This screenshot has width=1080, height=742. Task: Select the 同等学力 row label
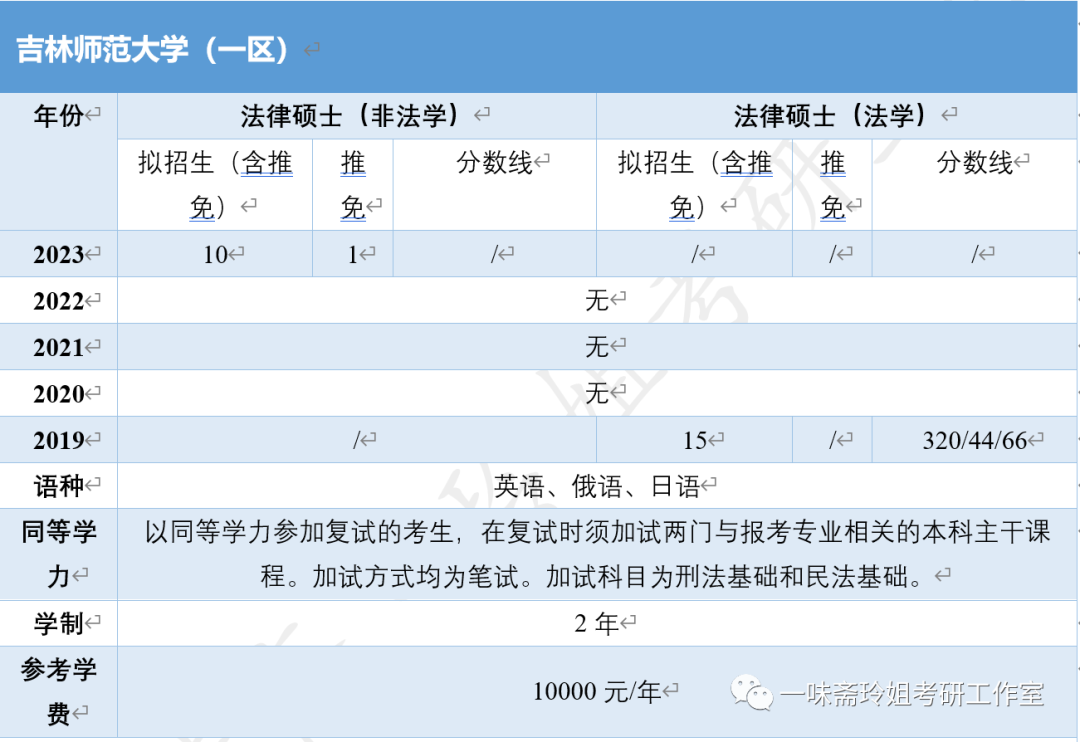click(x=59, y=554)
